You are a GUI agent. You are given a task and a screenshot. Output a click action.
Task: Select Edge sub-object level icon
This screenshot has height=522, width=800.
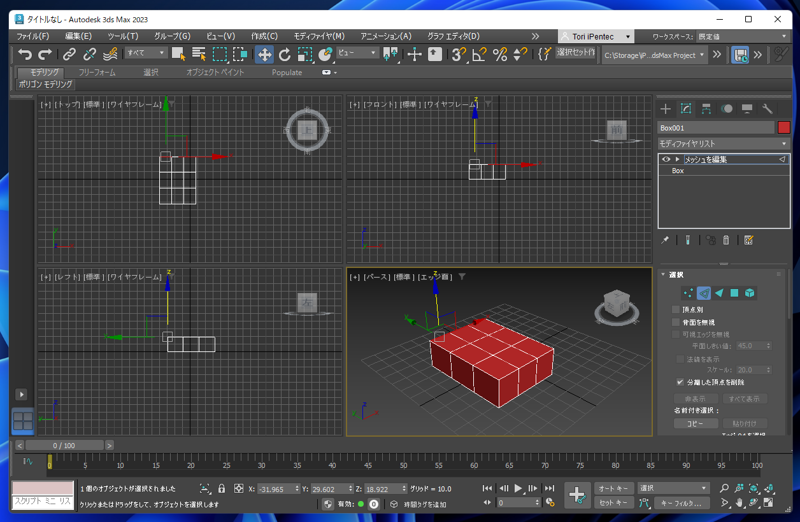704,293
